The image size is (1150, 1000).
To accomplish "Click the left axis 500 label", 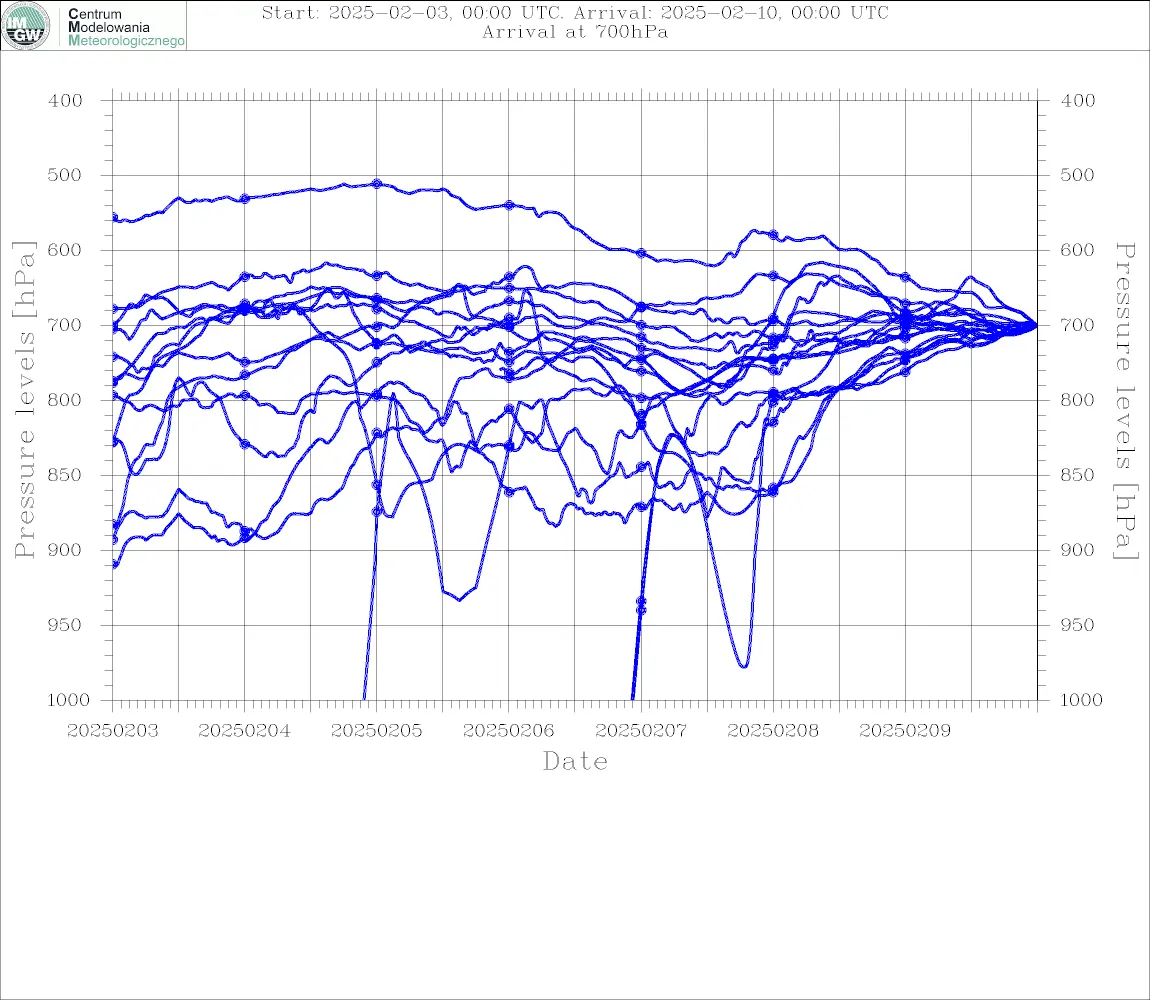I will 65,175.
